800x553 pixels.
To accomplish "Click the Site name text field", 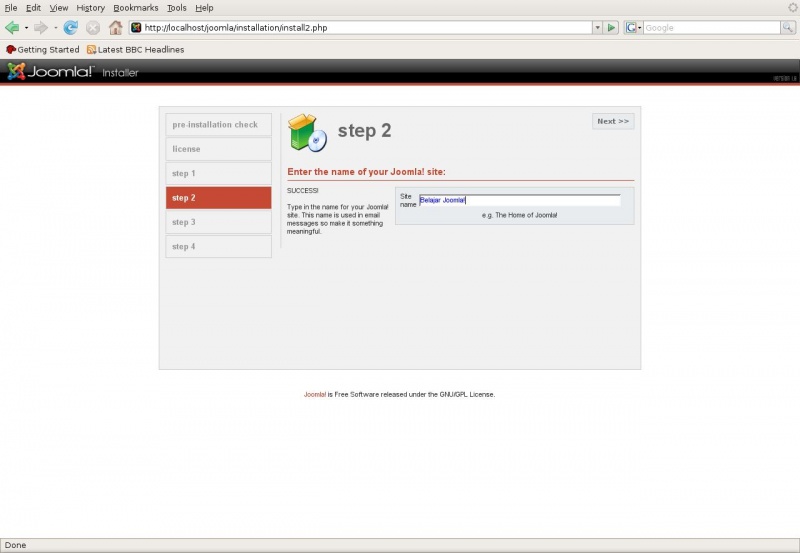I will point(519,200).
